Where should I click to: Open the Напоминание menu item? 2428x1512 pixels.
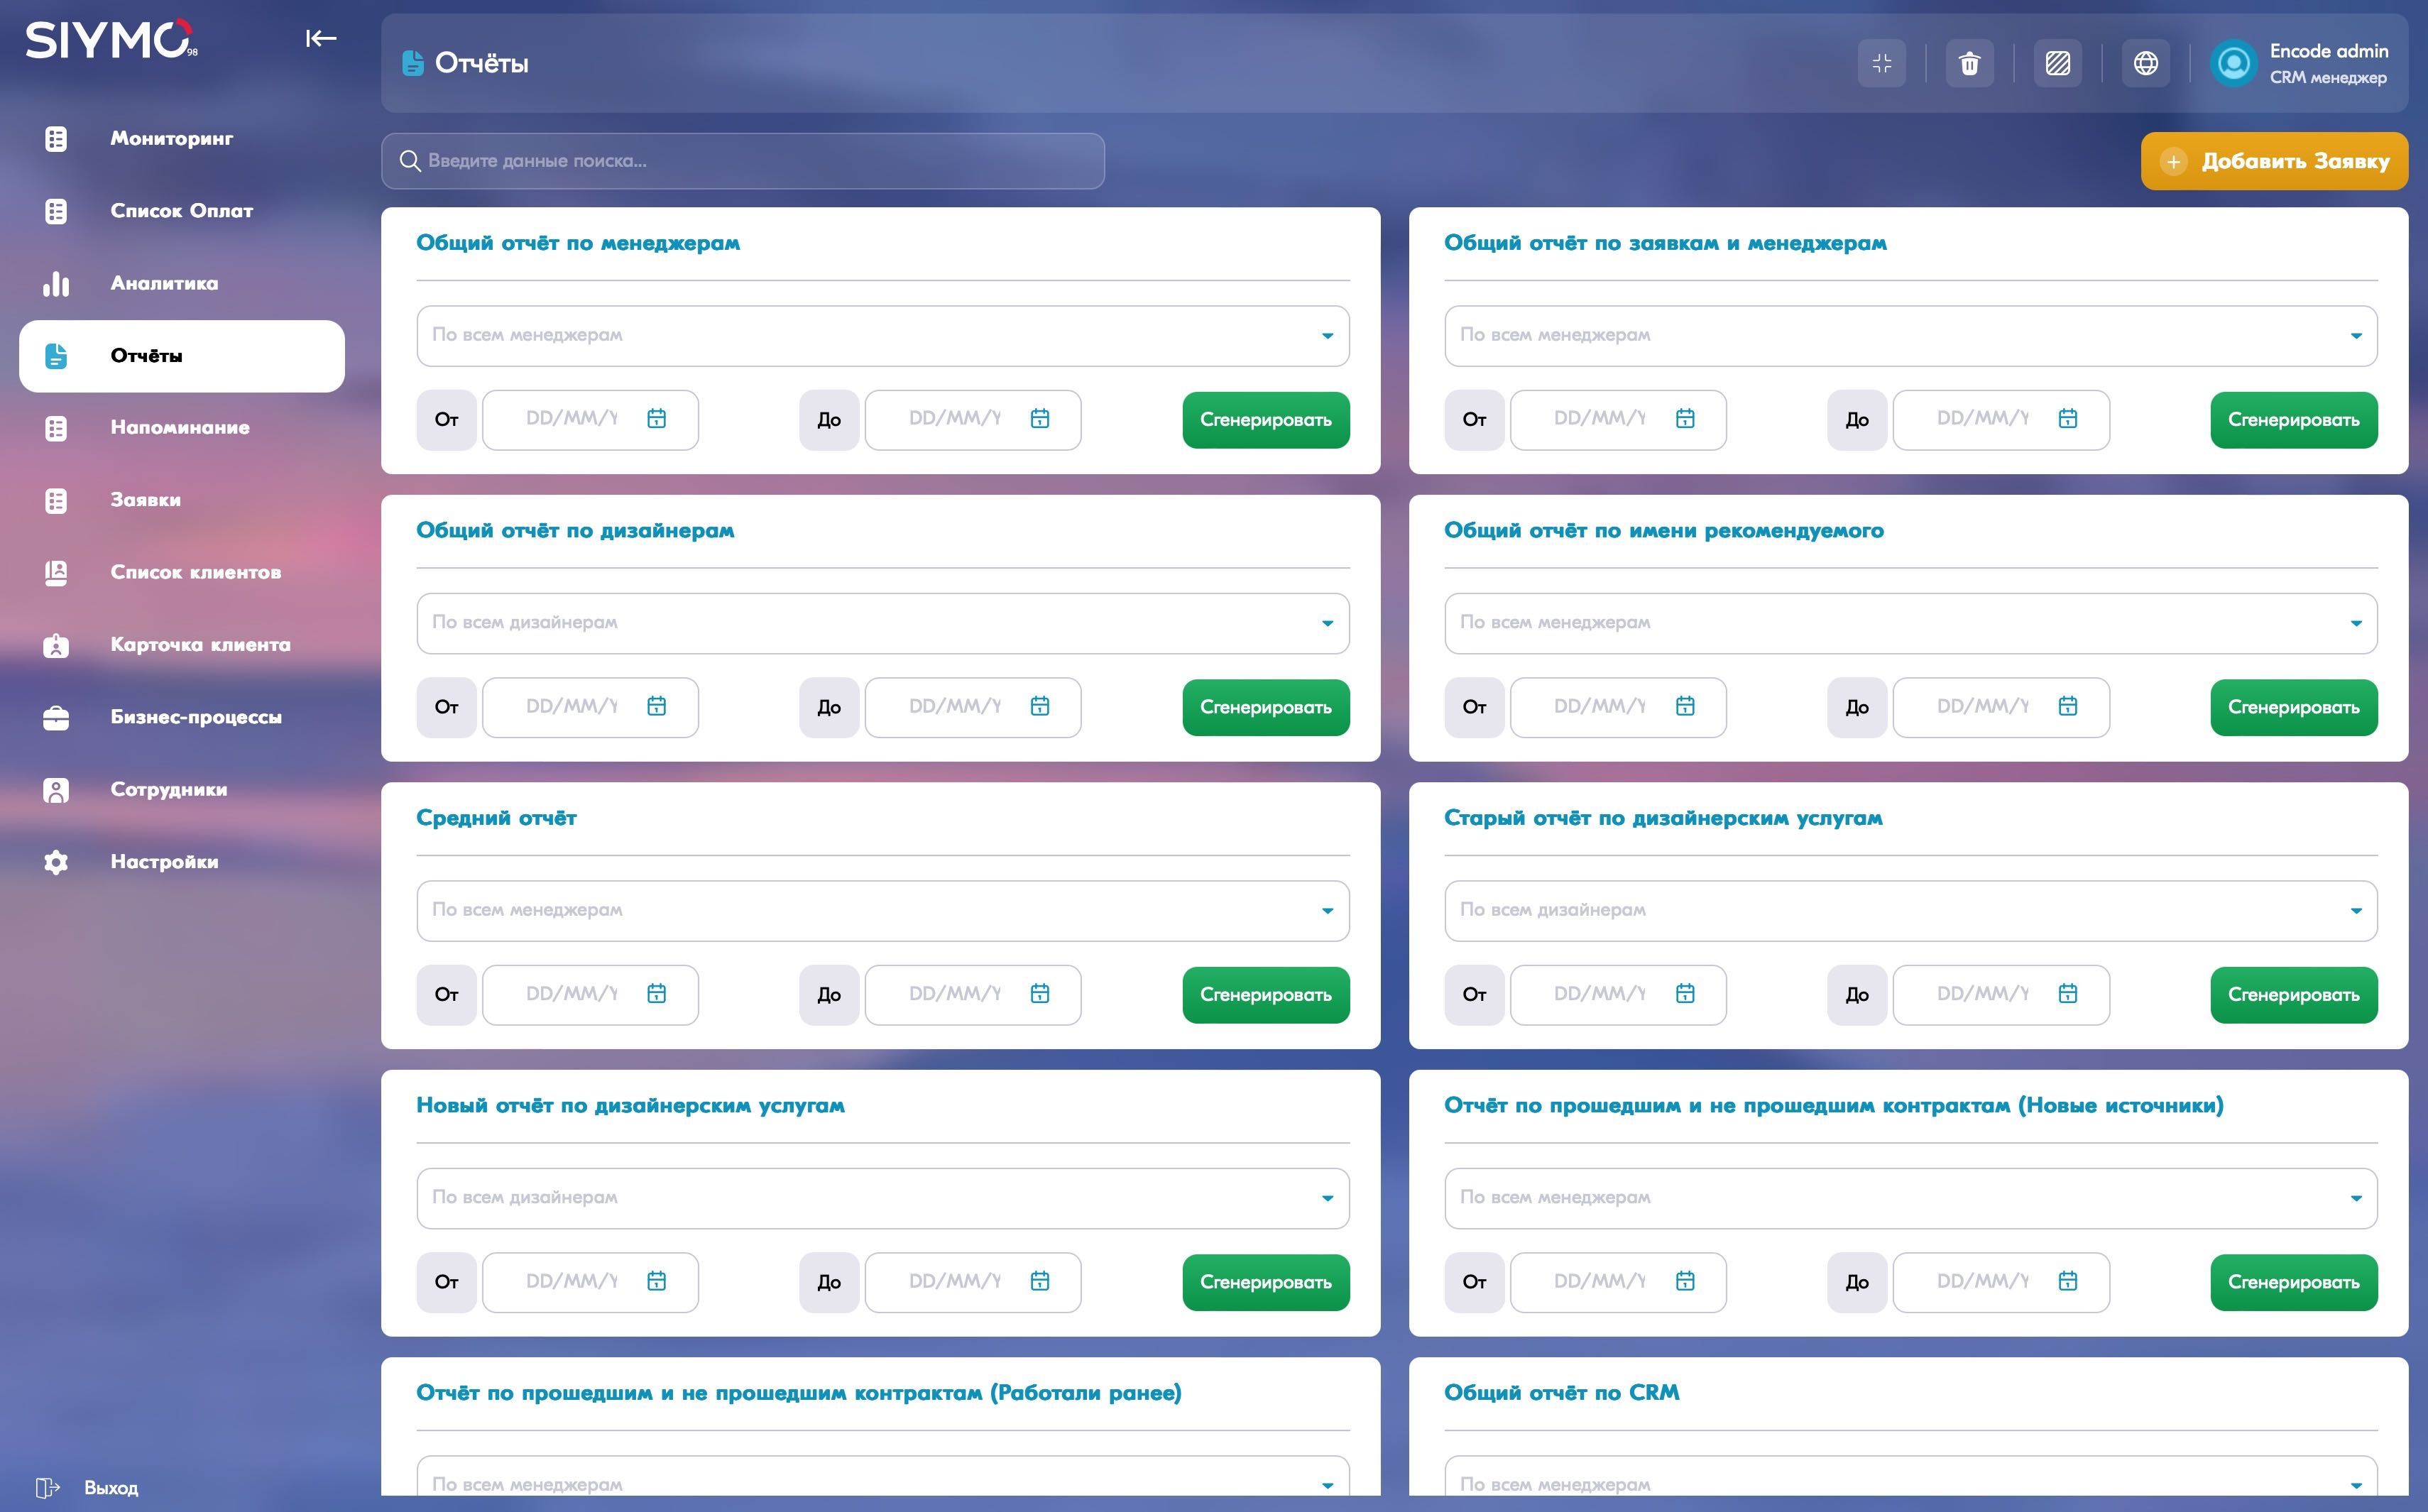(x=181, y=428)
